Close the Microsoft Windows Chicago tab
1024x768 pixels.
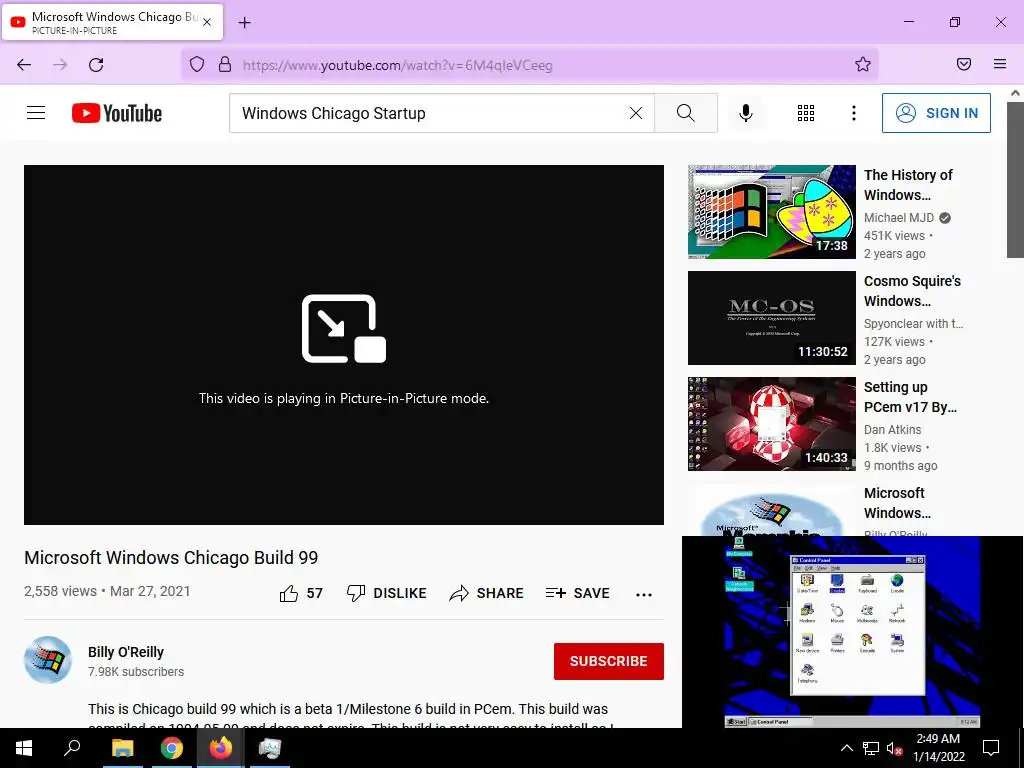click(206, 22)
